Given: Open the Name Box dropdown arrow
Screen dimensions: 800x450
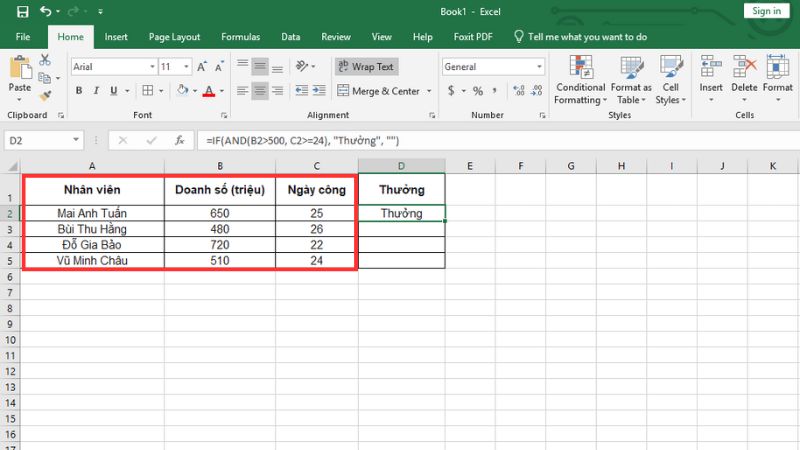Looking at the screenshot, I should [x=77, y=141].
